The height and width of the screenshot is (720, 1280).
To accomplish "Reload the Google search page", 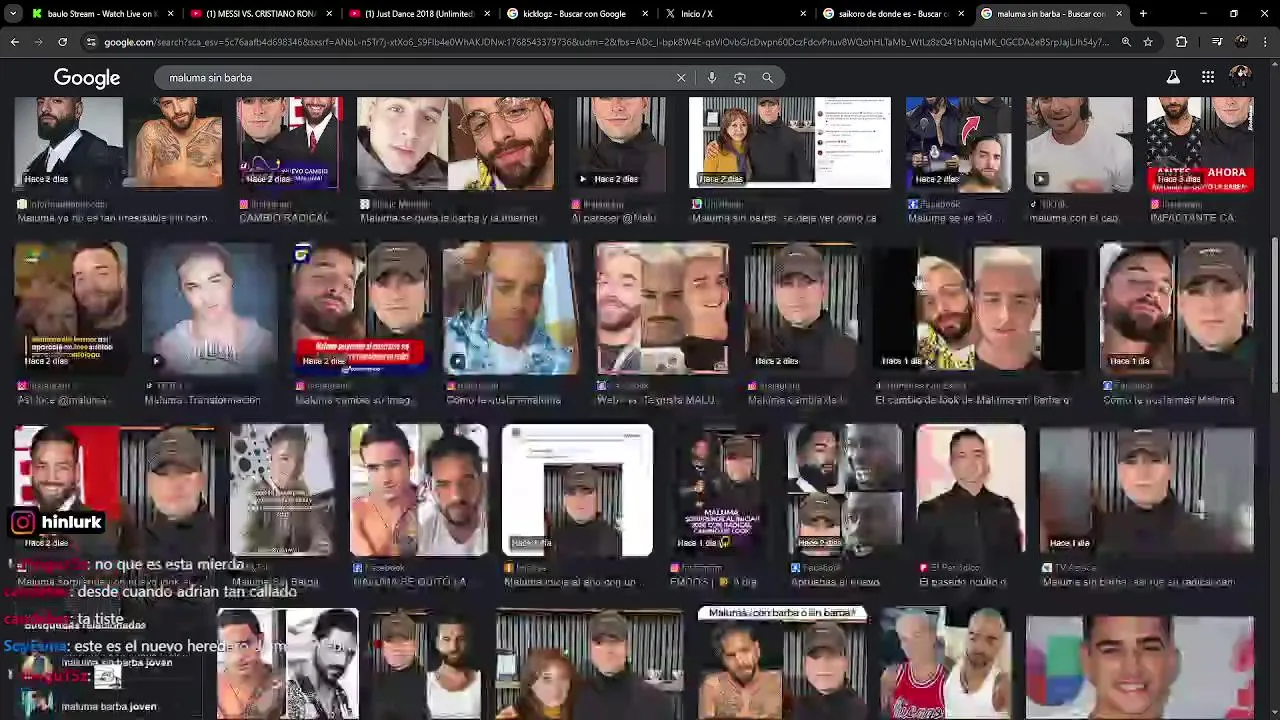I will pyautogui.click(x=62, y=42).
